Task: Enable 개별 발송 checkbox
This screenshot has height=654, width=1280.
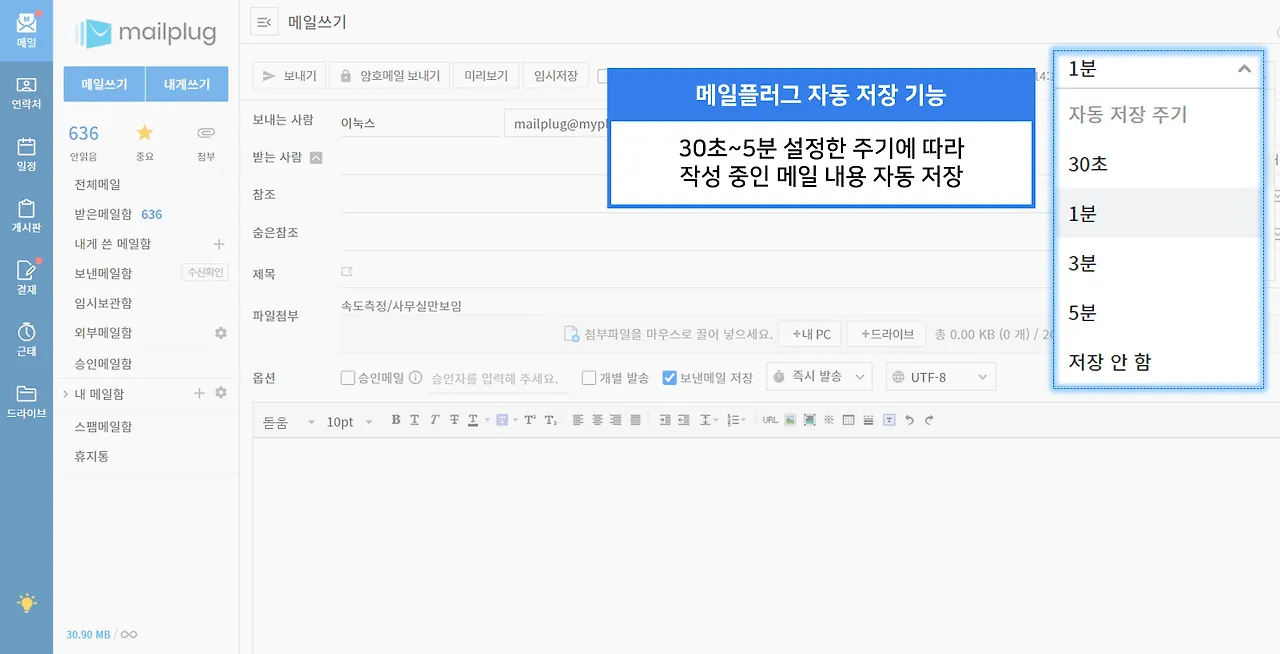Action: (589, 378)
